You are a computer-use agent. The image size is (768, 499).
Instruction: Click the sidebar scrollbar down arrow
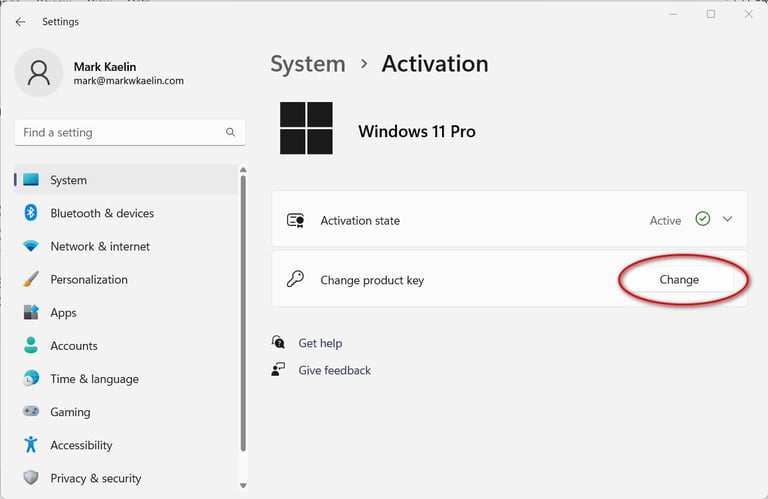tap(242, 486)
